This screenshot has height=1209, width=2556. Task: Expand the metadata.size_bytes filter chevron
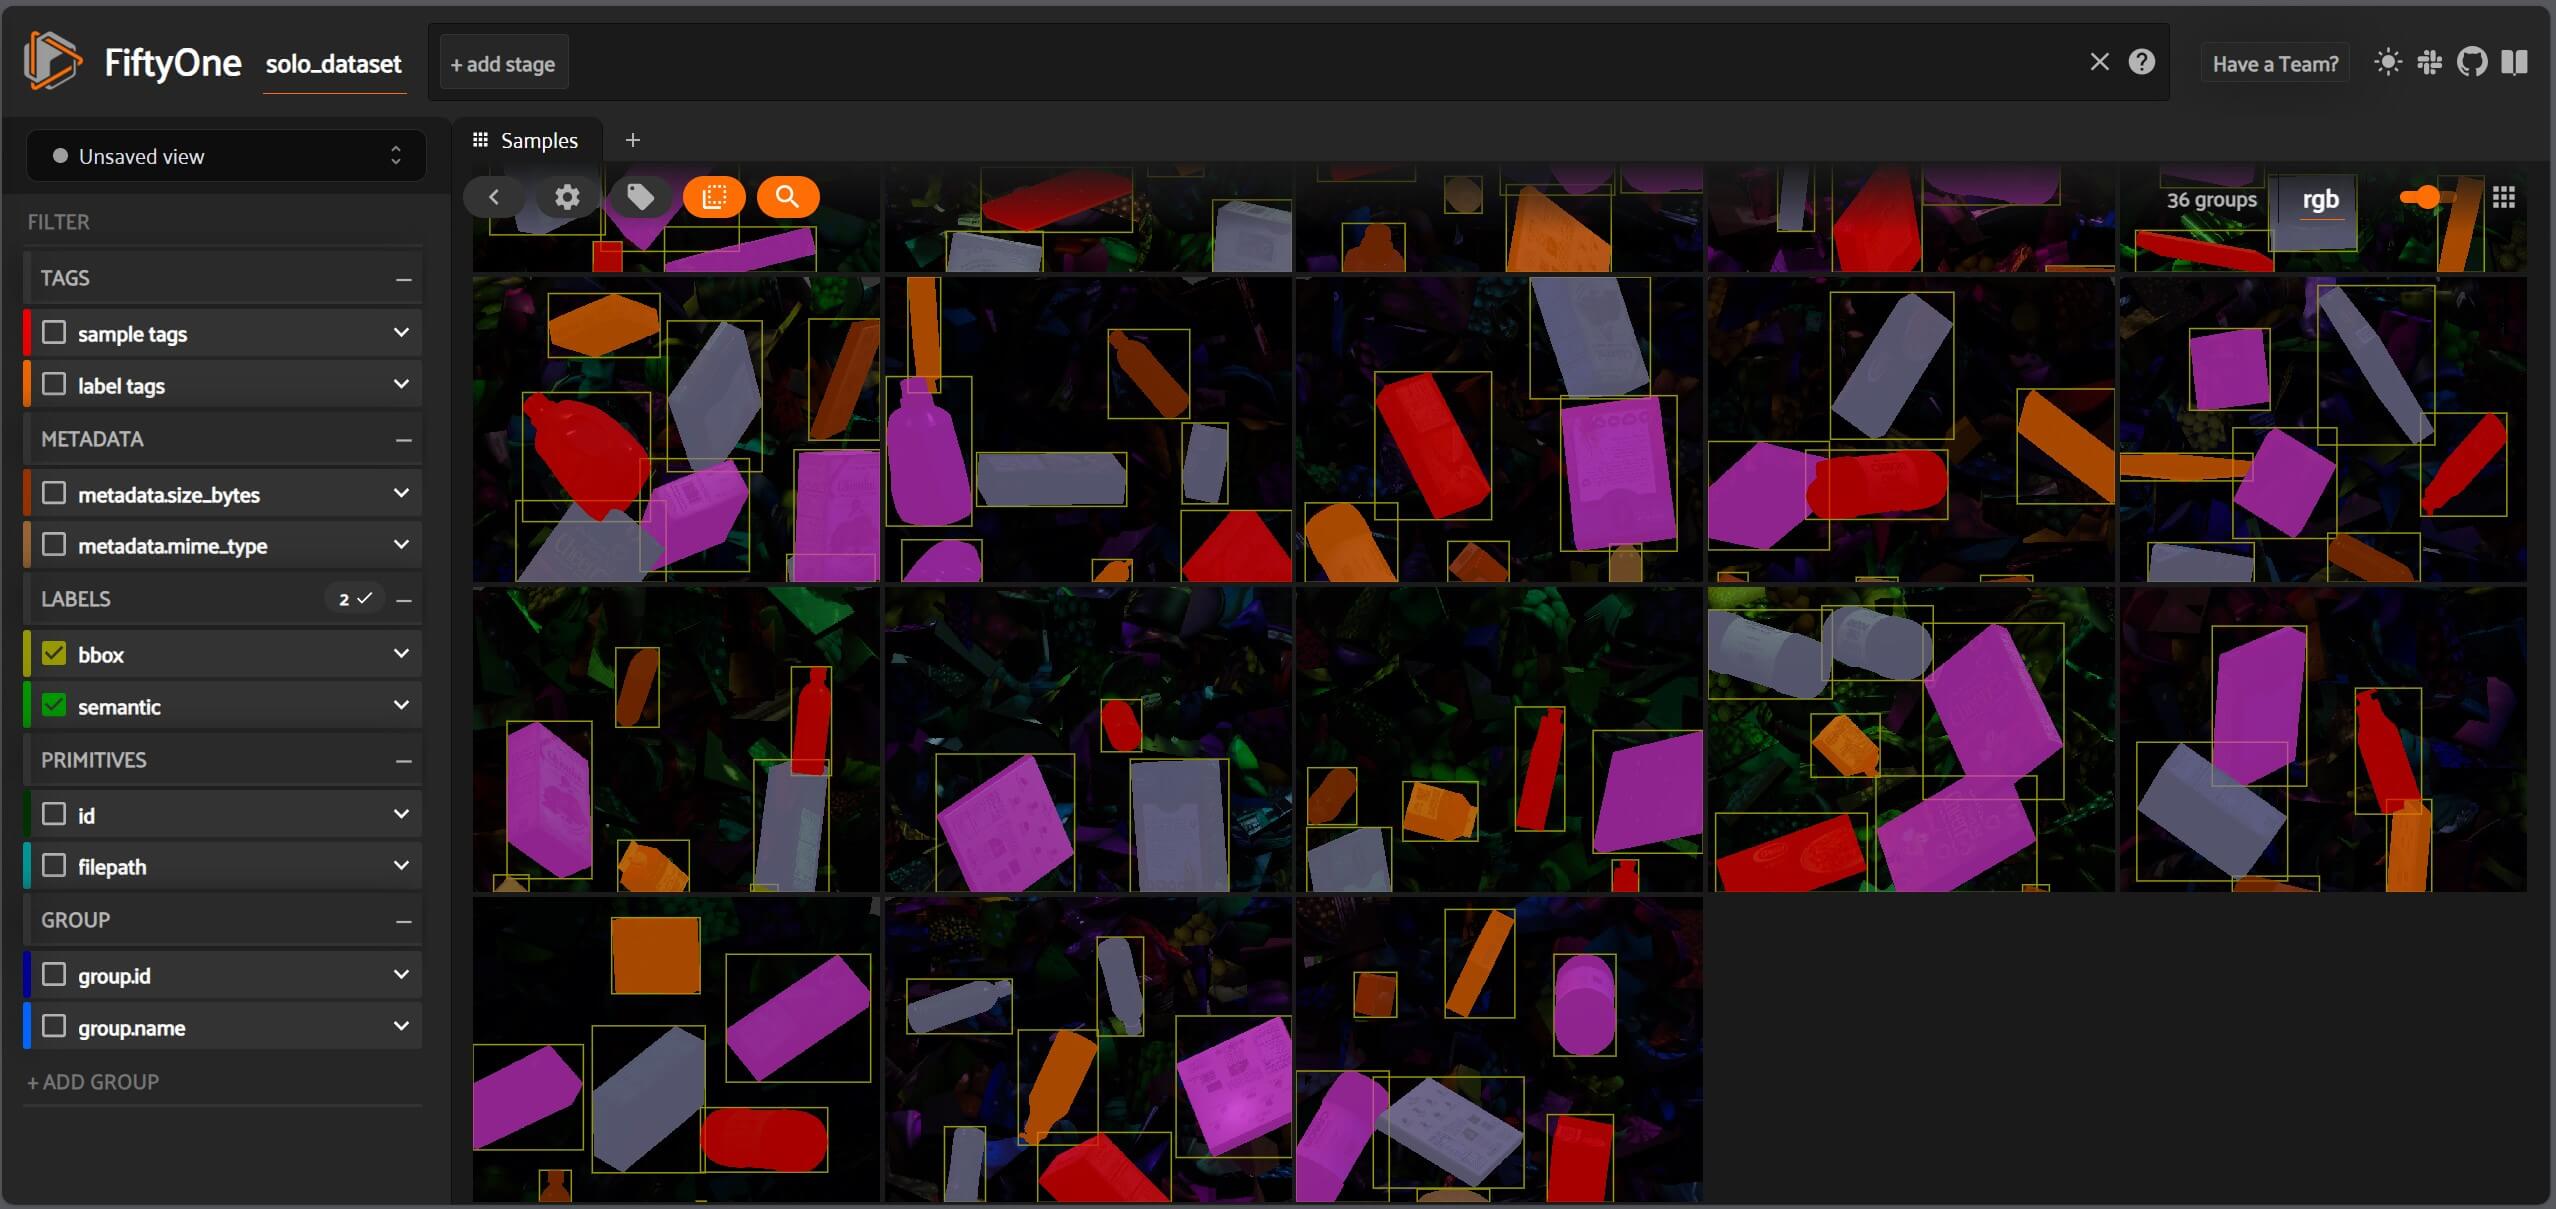401,493
